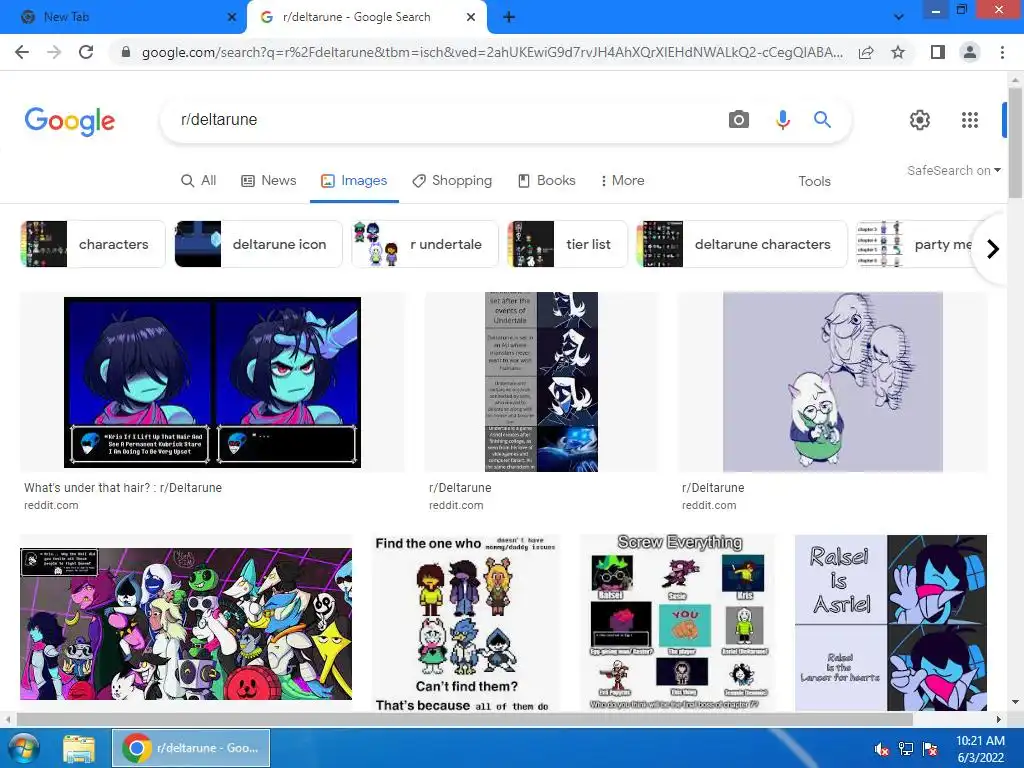Viewport: 1024px width, 768px height.
Task: Select the Images results tab
Action: pyautogui.click(x=354, y=181)
